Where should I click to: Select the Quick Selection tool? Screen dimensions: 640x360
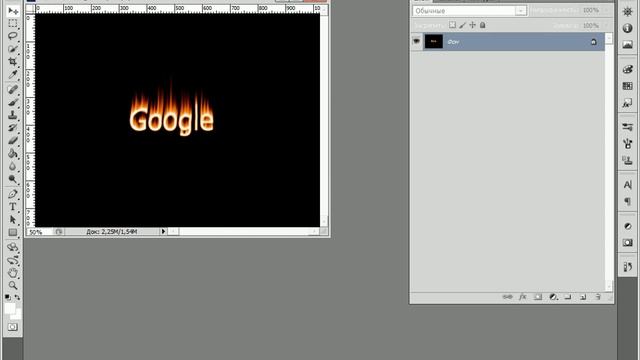[x=13, y=49]
